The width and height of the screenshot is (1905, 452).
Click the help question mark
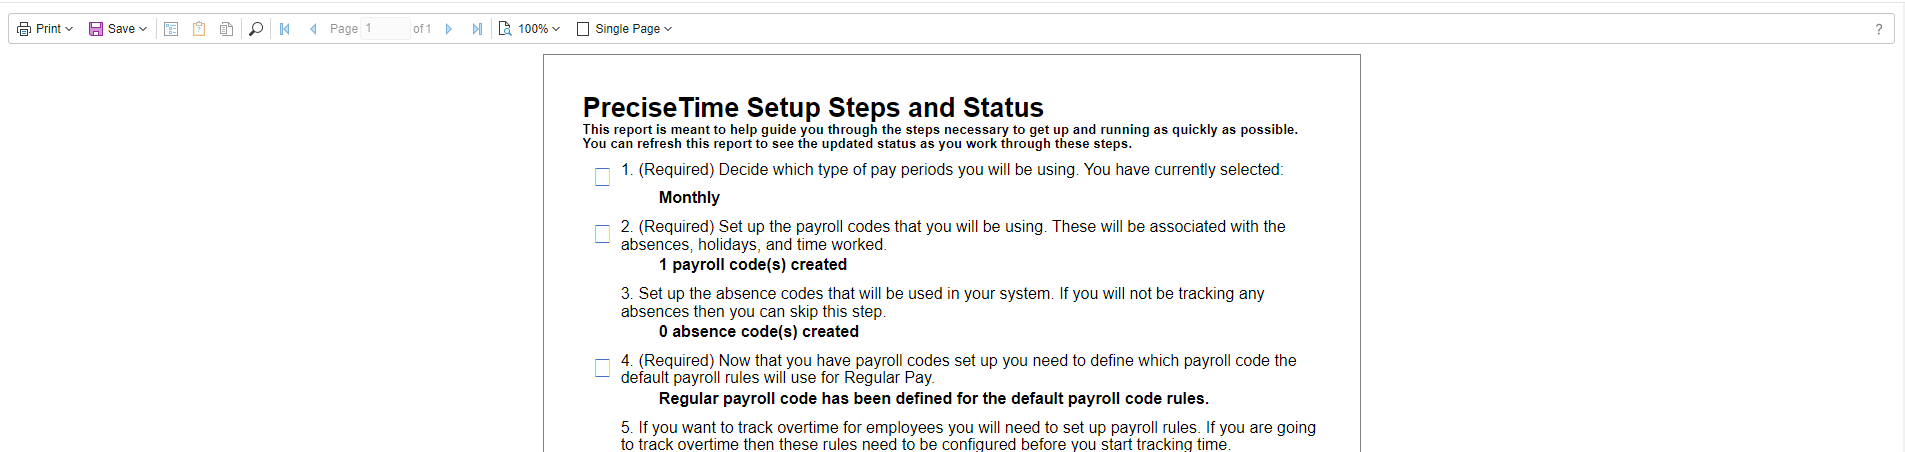coord(1879,29)
